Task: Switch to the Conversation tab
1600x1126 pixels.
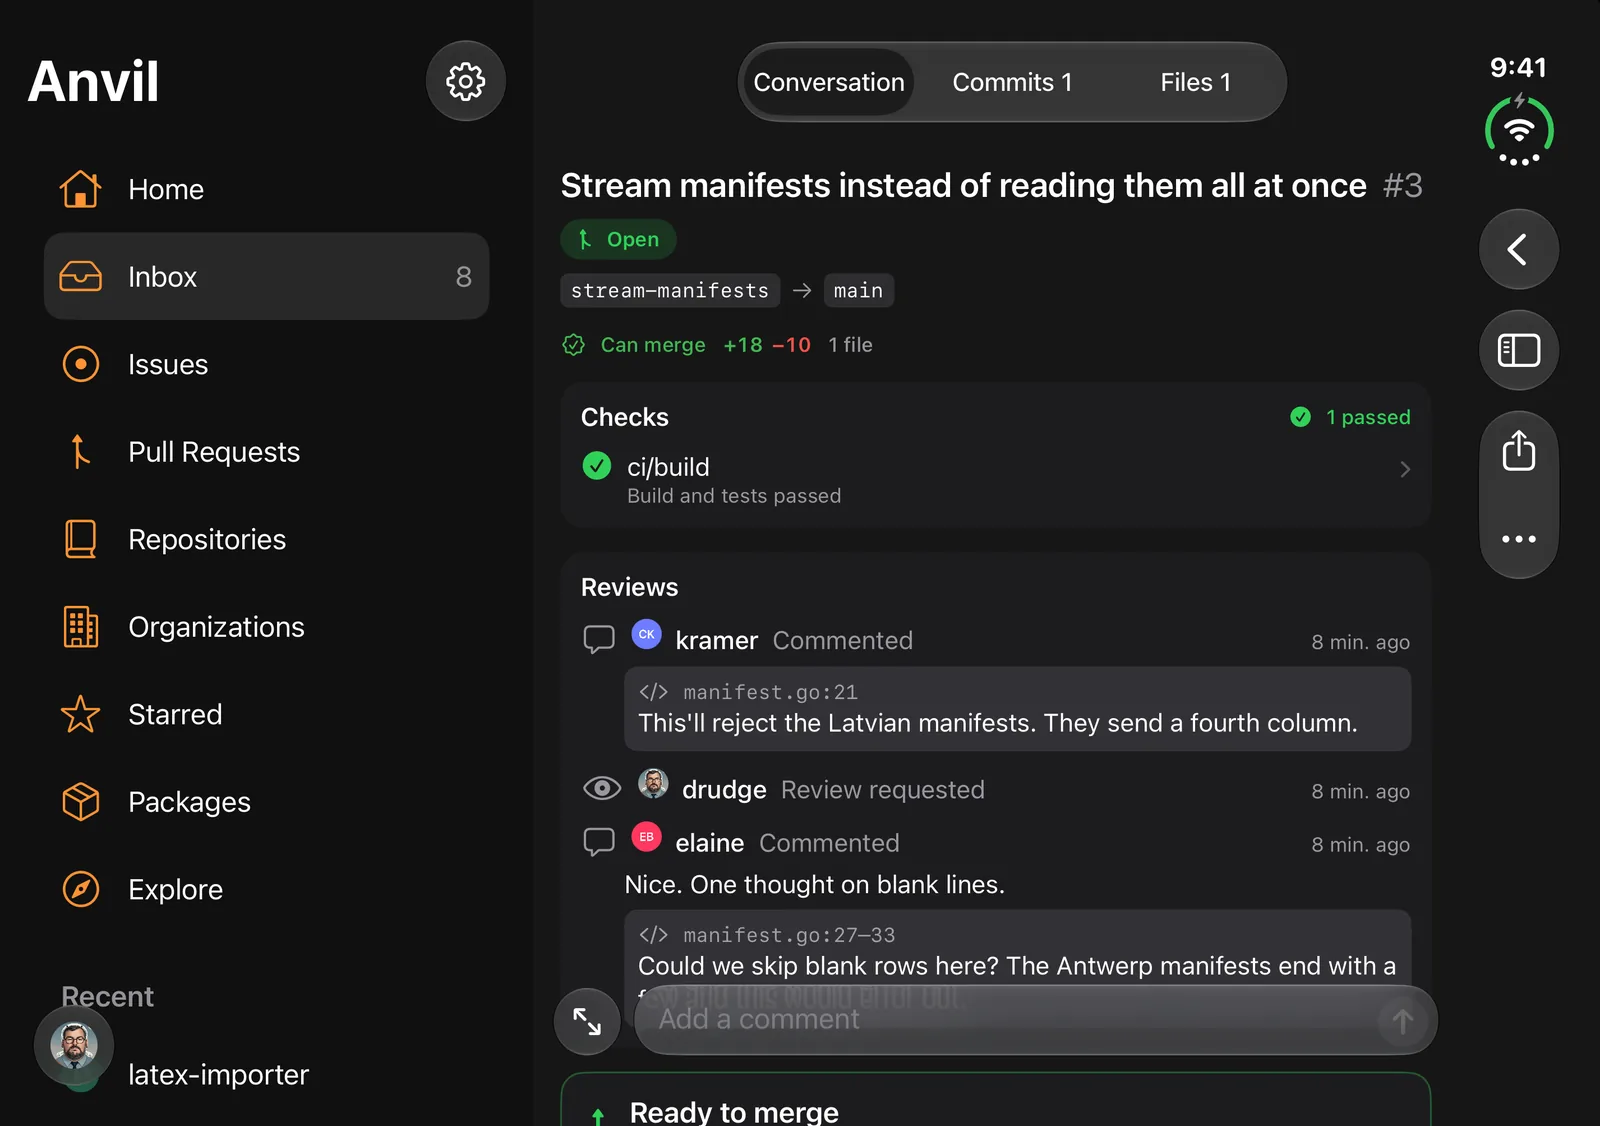Action: (x=828, y=82)
